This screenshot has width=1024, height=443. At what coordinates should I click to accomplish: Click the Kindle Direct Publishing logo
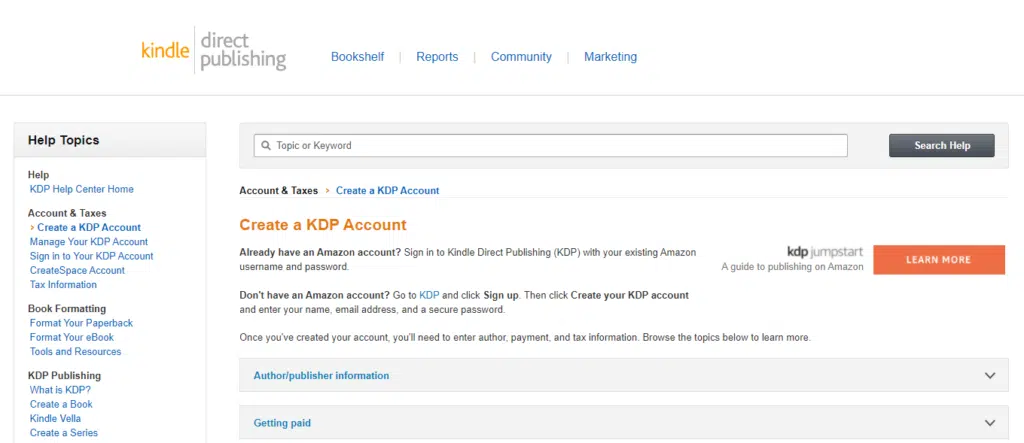pyautogui.click(x=213, y=50)
